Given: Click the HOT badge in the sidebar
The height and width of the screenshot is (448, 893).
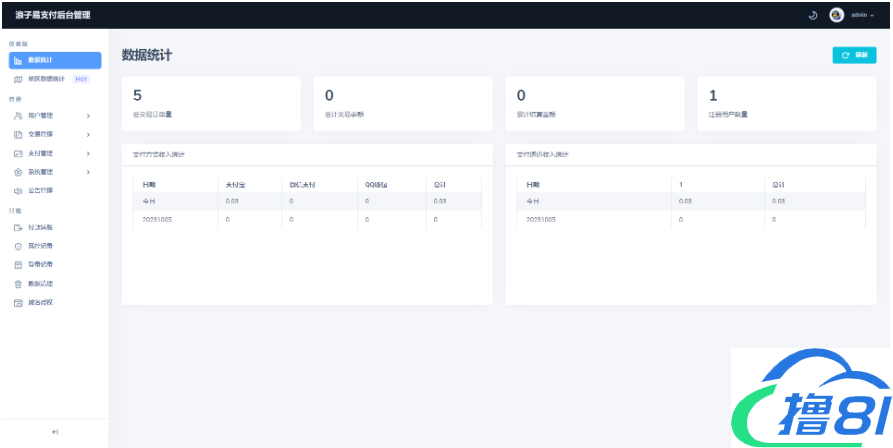Looking at the screenshot, I should pos(81,78).
